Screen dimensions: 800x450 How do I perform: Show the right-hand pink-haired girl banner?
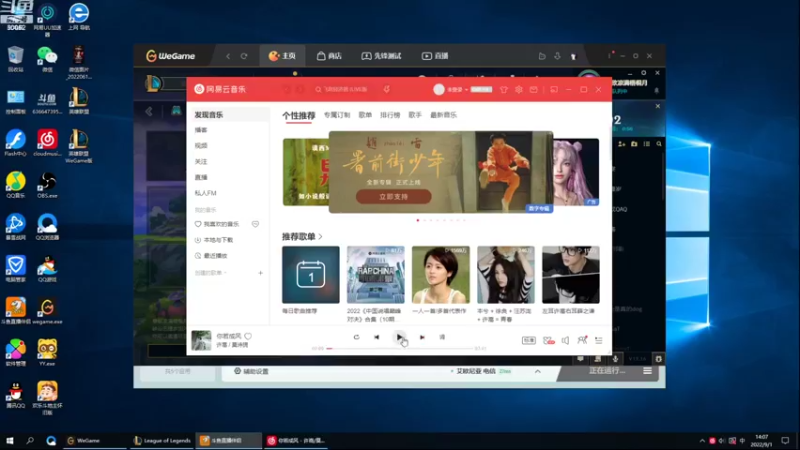tap(576, 172)
